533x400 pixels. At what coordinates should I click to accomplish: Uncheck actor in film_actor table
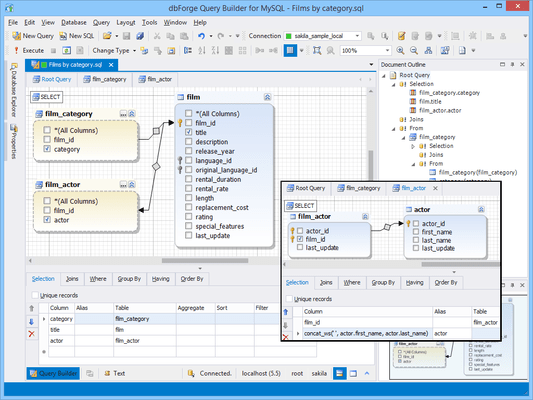point(47,220)
